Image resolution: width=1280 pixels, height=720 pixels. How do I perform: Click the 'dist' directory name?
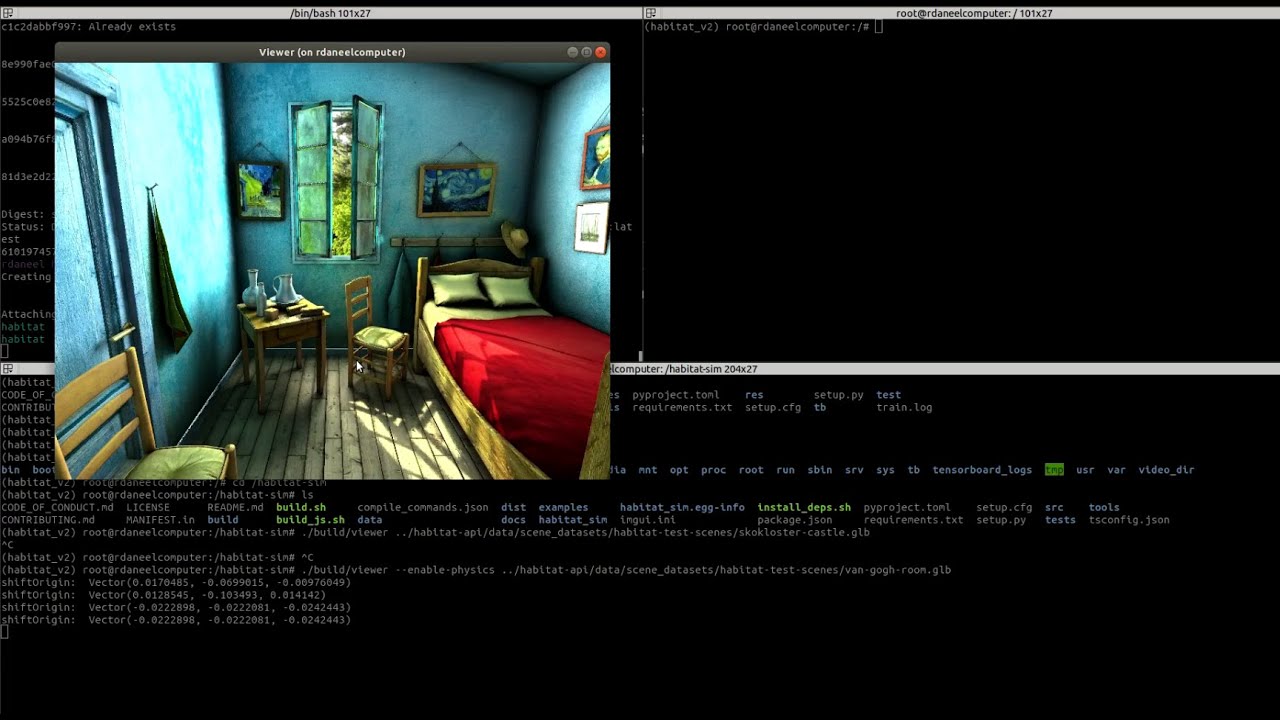[x=513, y=508]
